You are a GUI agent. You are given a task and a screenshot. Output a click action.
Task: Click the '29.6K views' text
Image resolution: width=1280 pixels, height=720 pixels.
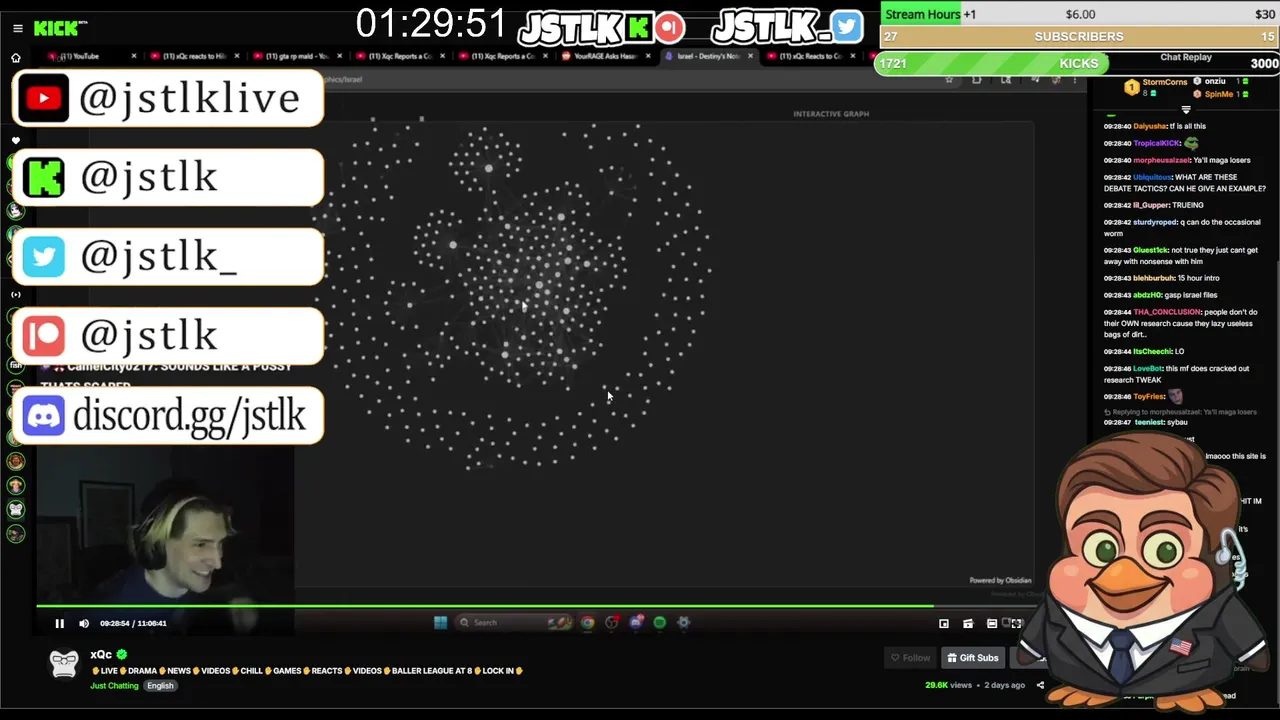point(948,685)
